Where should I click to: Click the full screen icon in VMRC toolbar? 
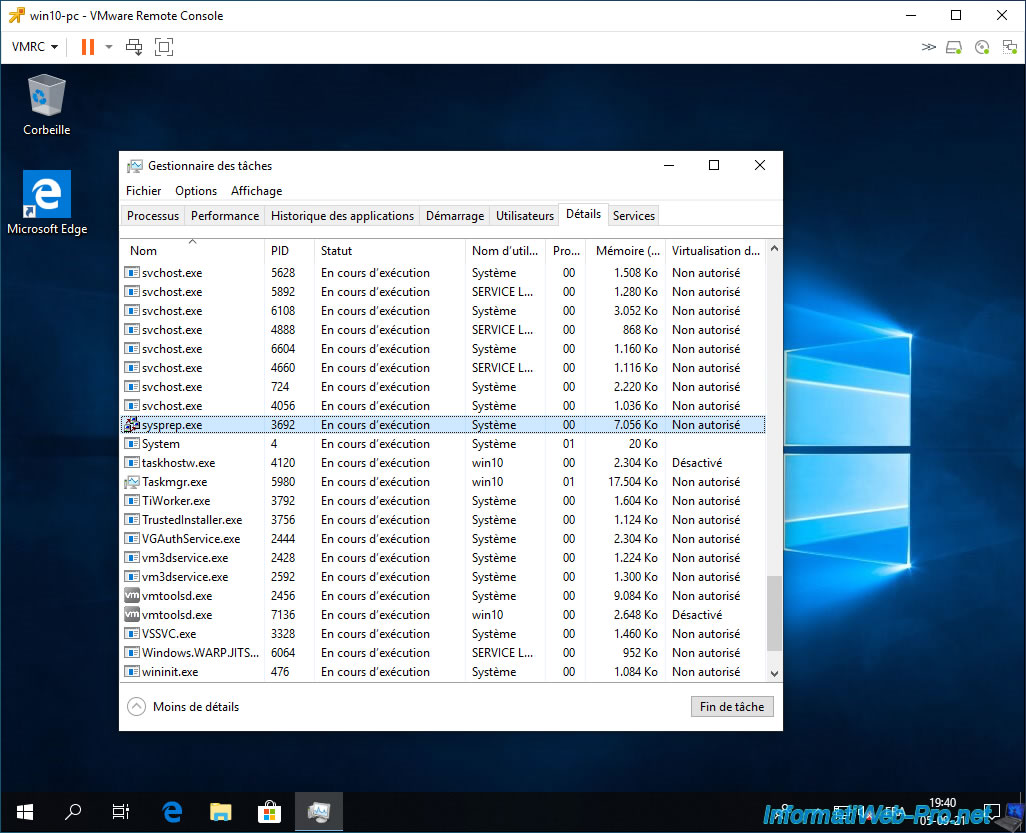pos(164,46)
